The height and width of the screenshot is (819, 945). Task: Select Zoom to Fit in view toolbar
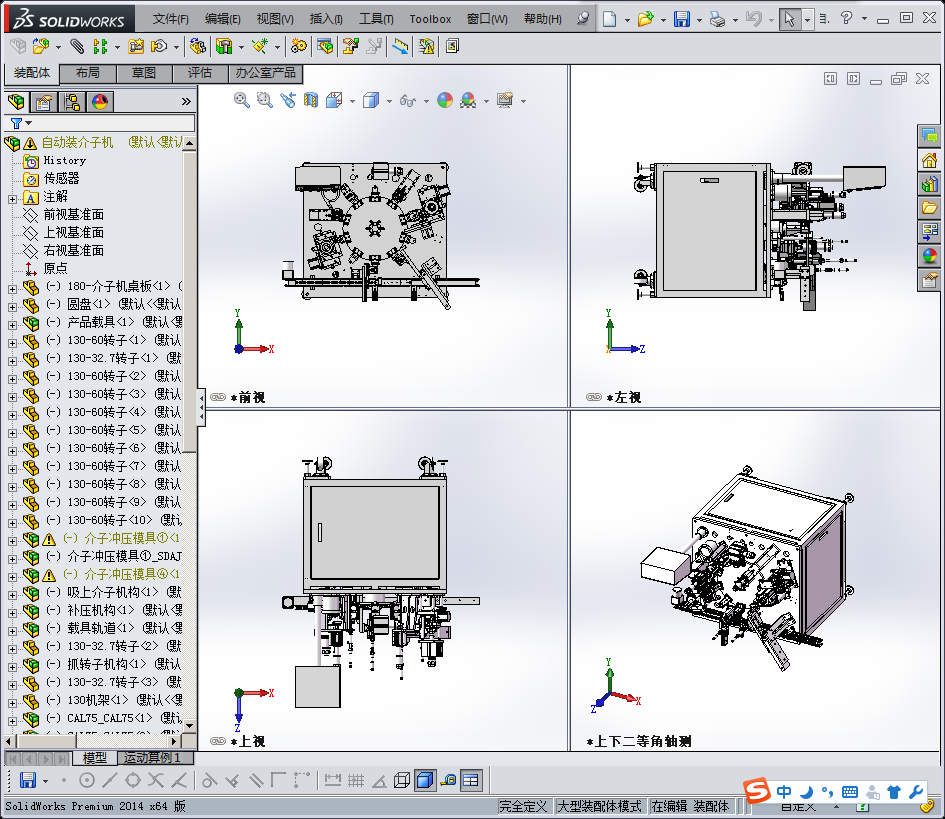point(242,101)
